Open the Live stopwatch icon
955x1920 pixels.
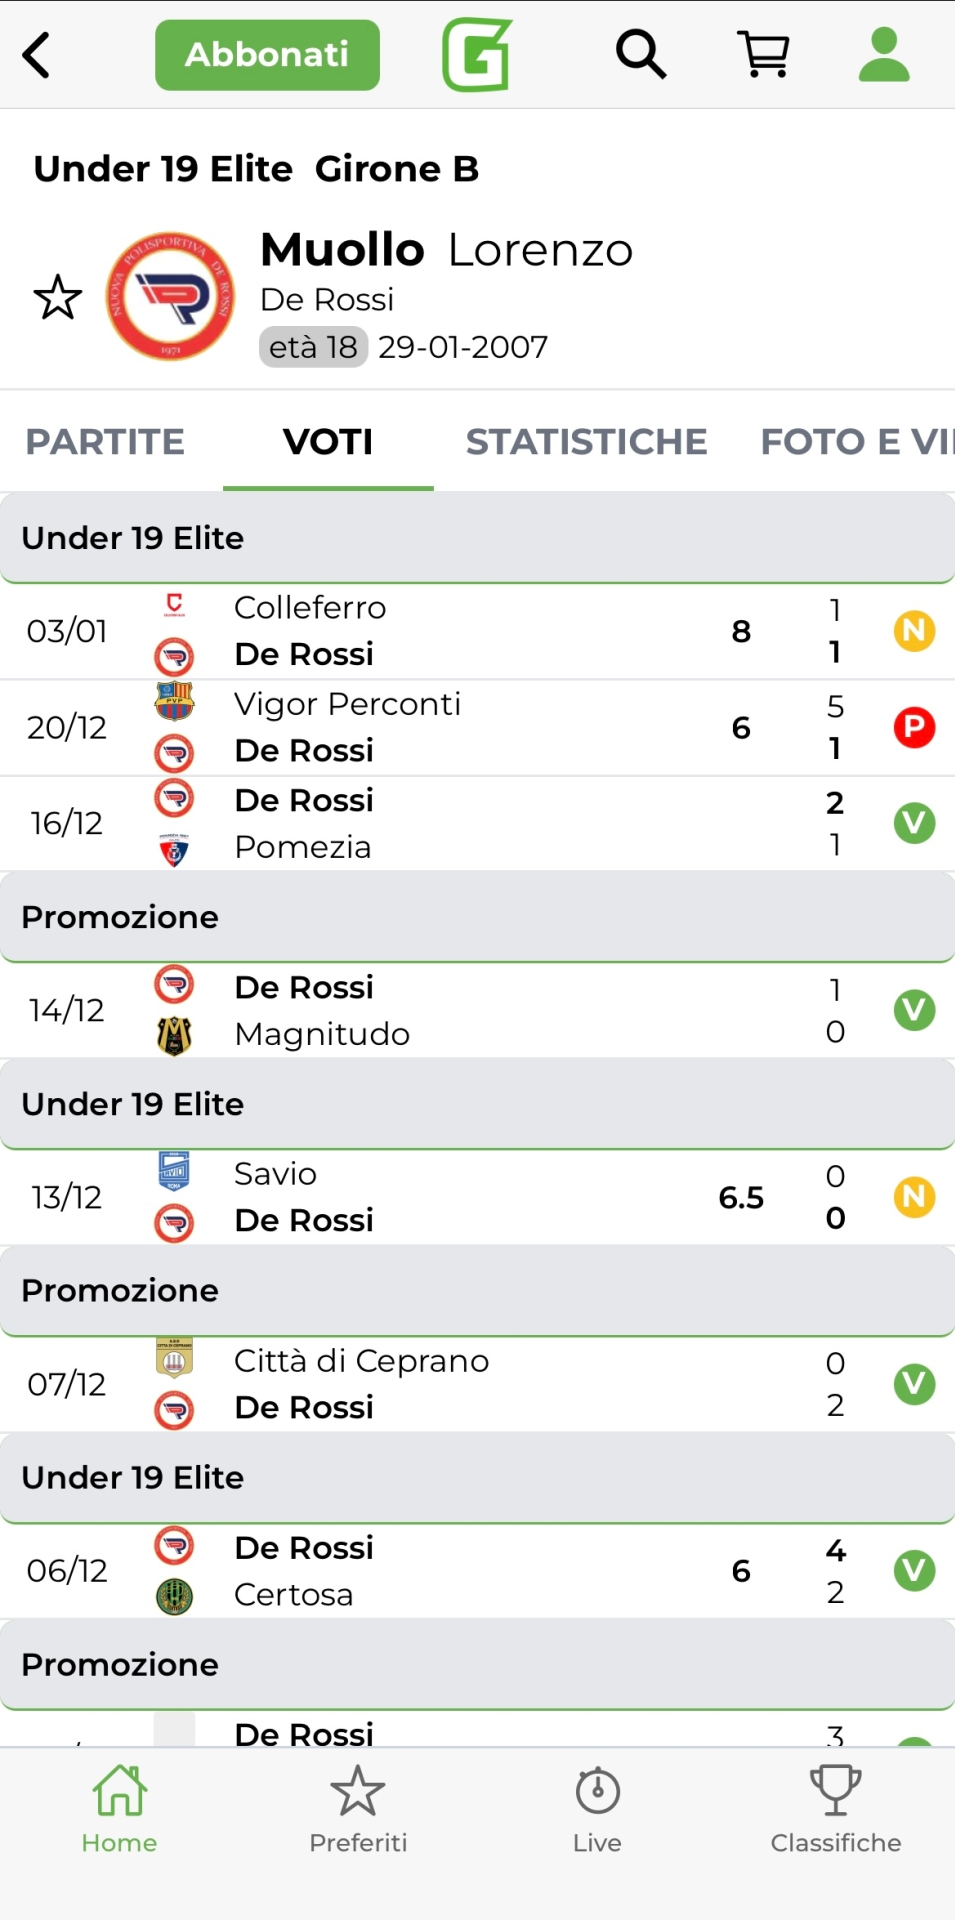(597, 1808)
